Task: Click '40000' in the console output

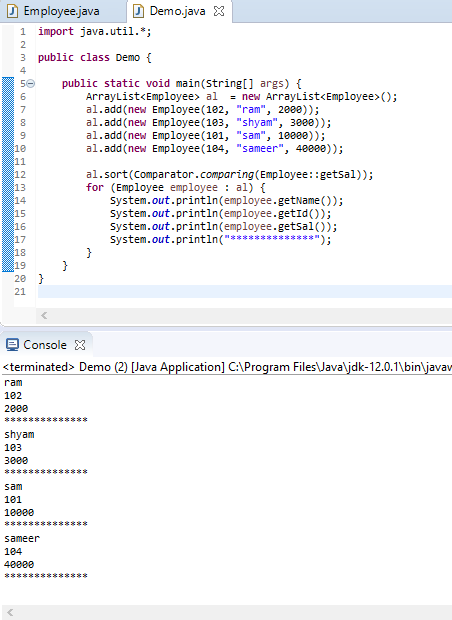Action: (x=19, y=565)
